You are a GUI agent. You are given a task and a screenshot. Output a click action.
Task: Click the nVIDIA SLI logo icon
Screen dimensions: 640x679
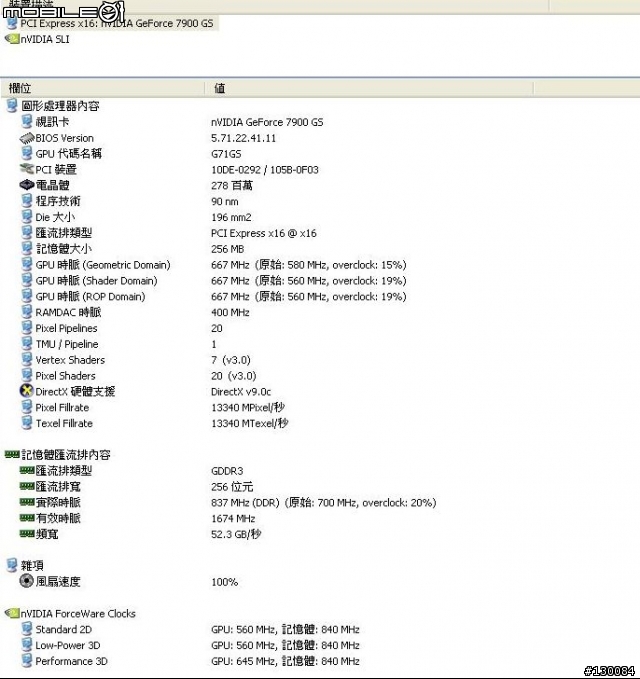click(12, 39)
